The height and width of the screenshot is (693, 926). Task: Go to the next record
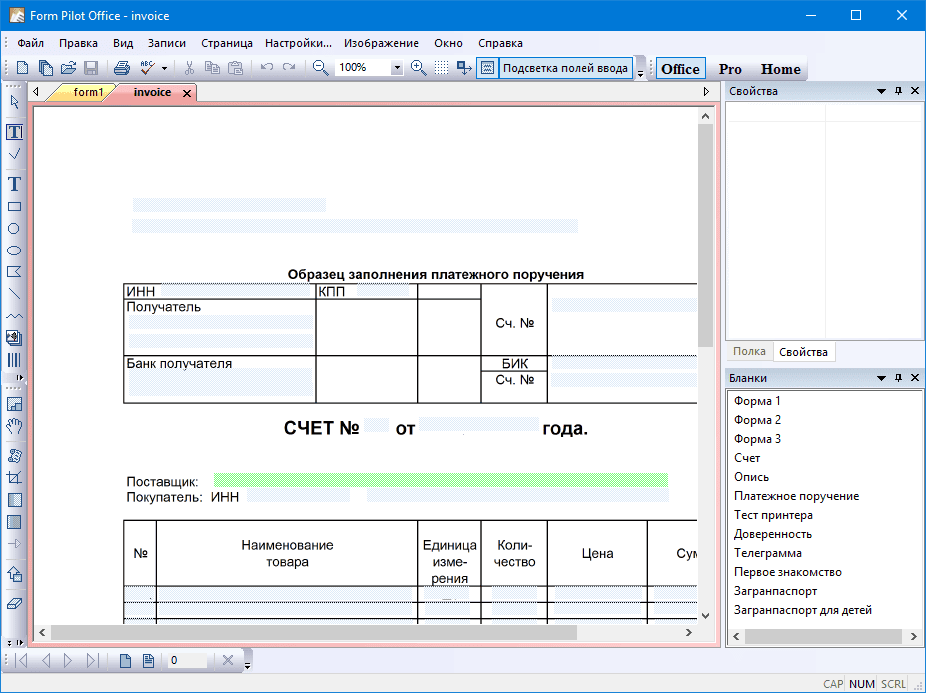coord(67,661)
